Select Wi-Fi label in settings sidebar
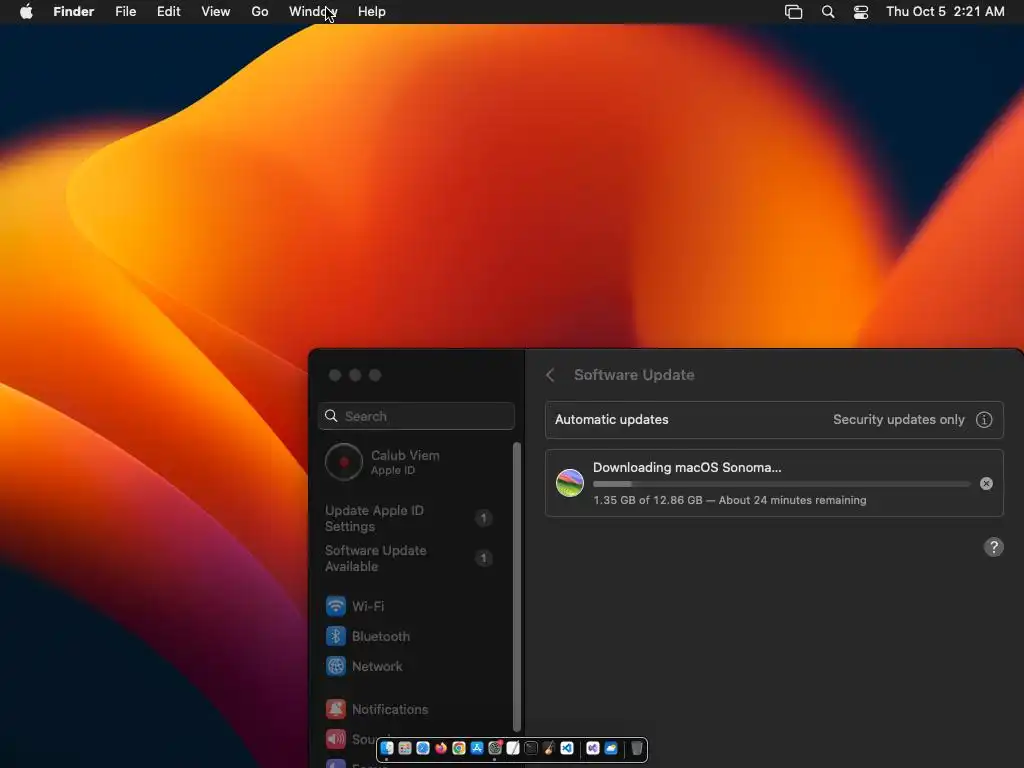Screen dimensions: 1024x768 pyautogui.click(x=368, y=606)
